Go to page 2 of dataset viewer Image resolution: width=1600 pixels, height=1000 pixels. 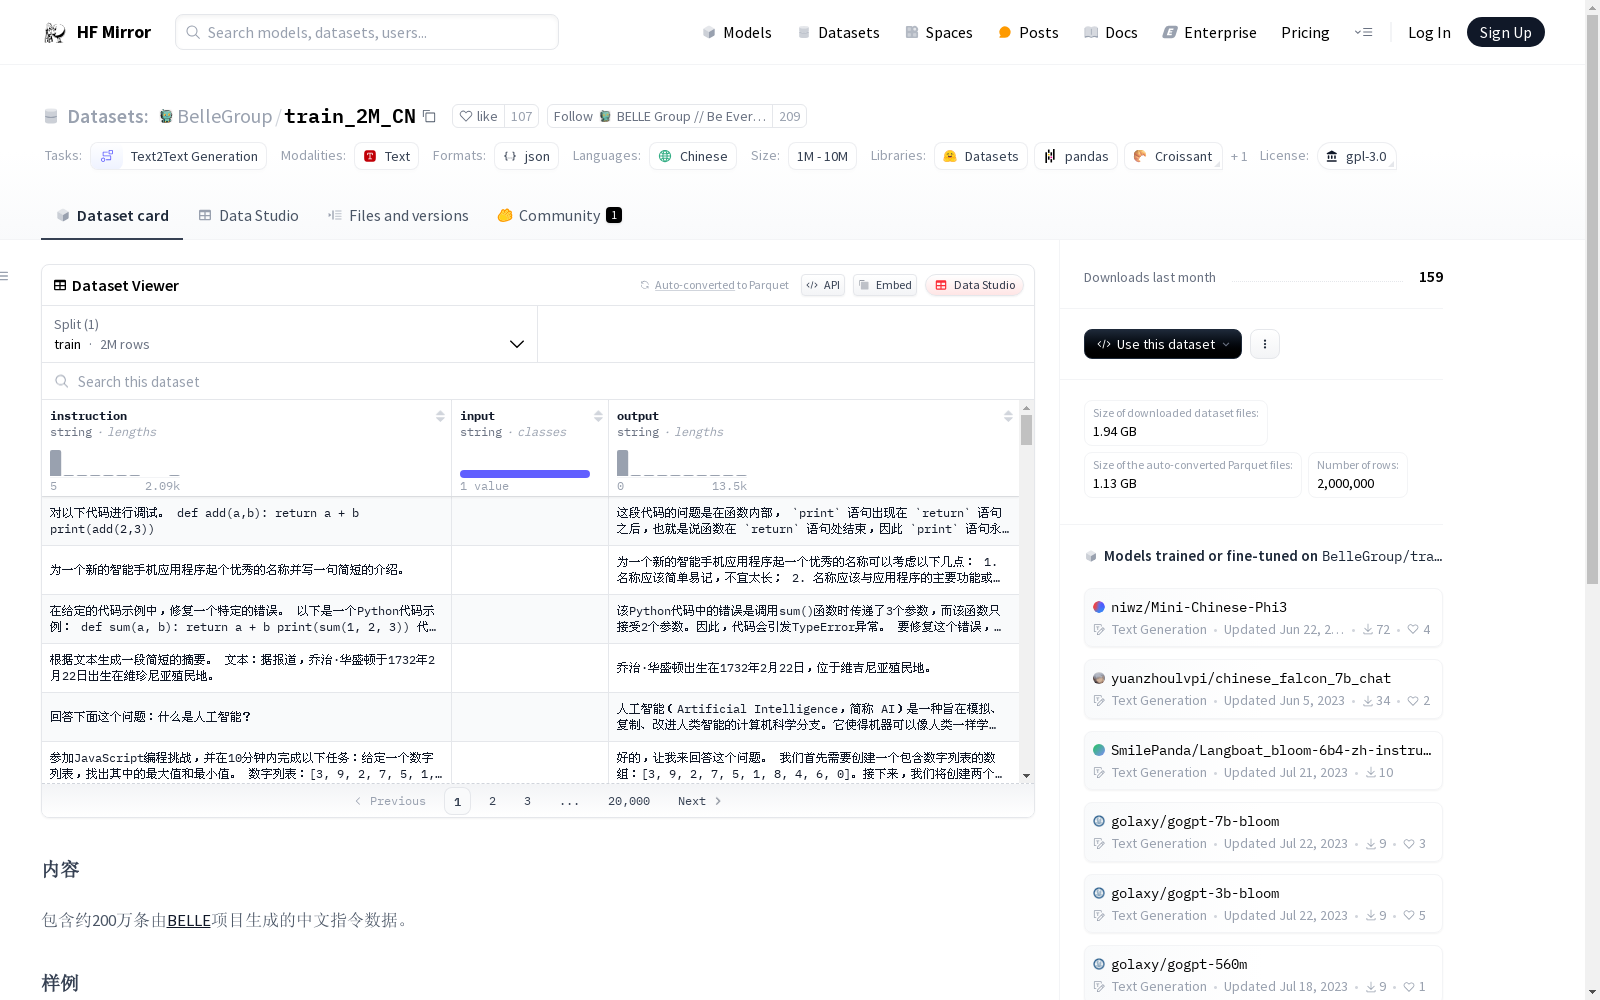[492, 801]
